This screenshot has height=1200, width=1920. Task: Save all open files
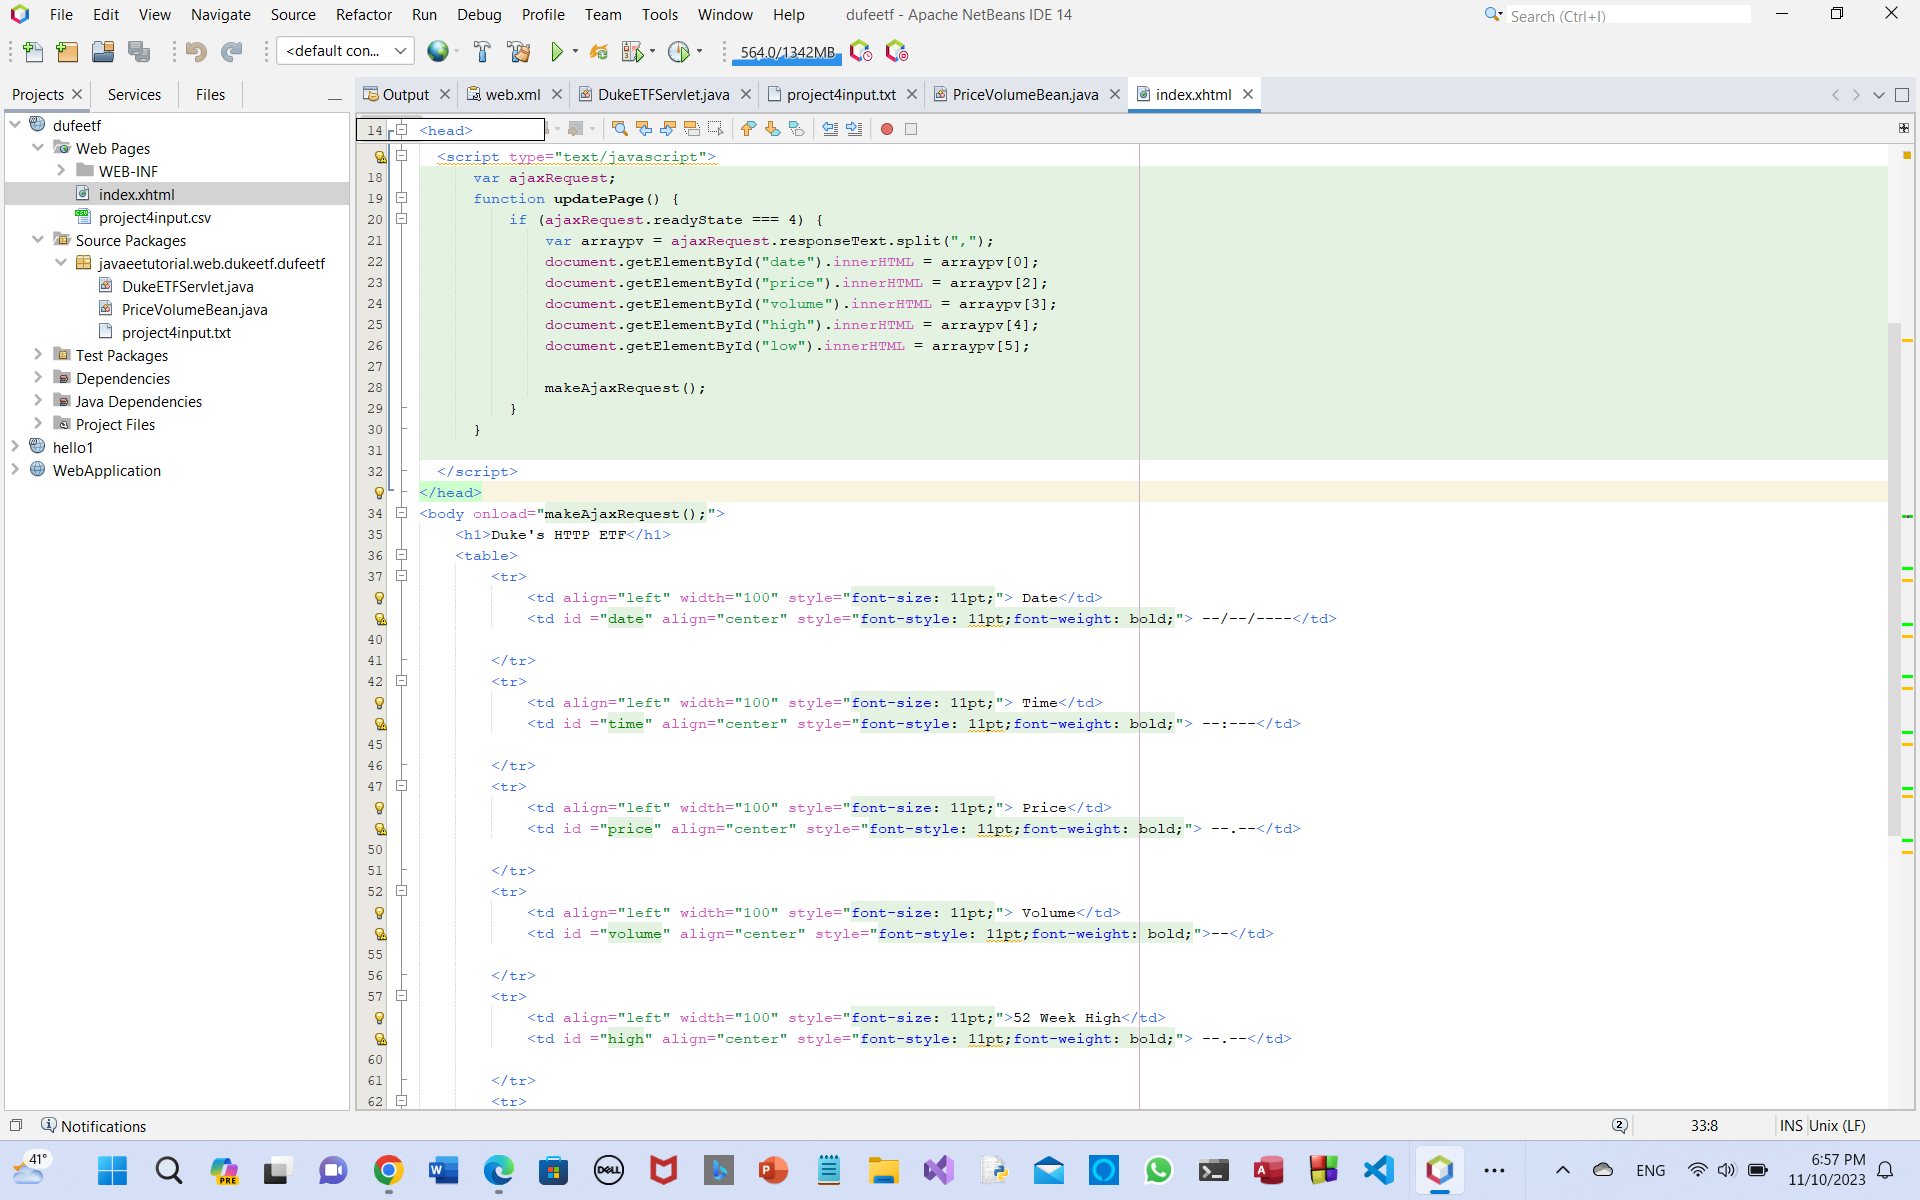[139, 51]
